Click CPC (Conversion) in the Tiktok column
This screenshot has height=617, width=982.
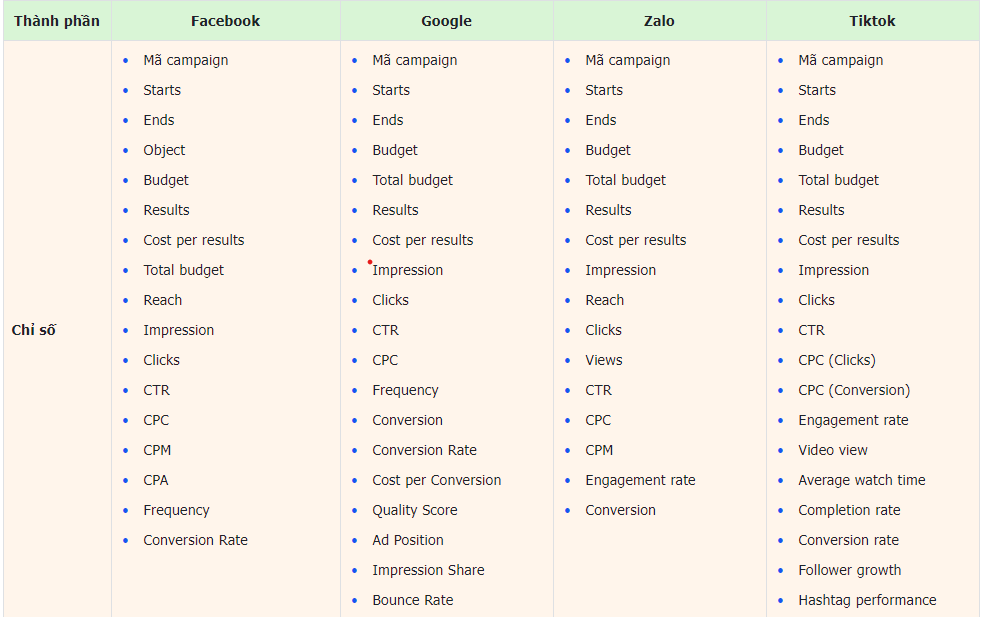click(854, 390)
